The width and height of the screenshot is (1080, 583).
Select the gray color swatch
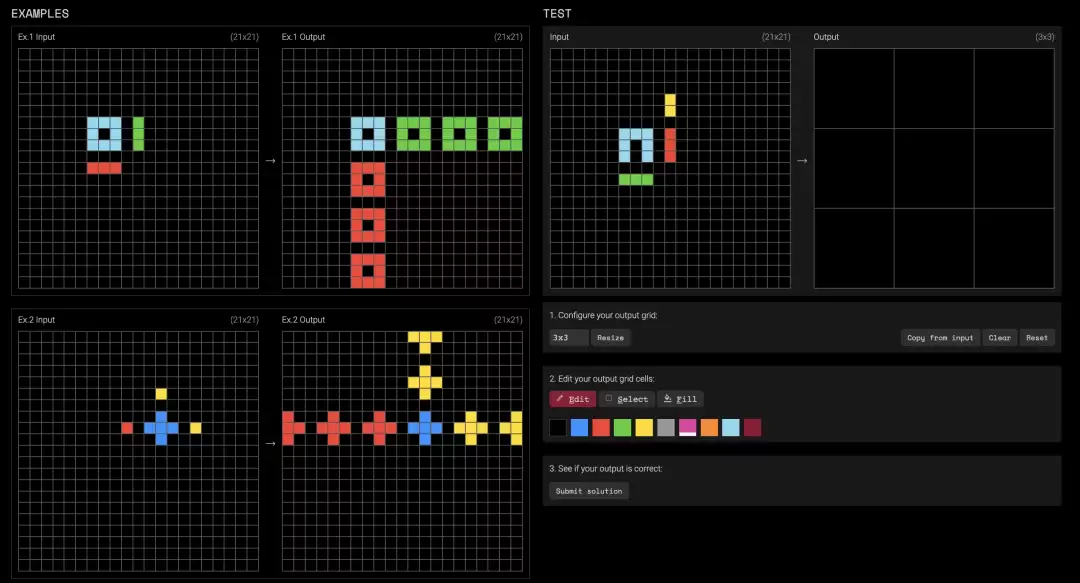[666, 428]
